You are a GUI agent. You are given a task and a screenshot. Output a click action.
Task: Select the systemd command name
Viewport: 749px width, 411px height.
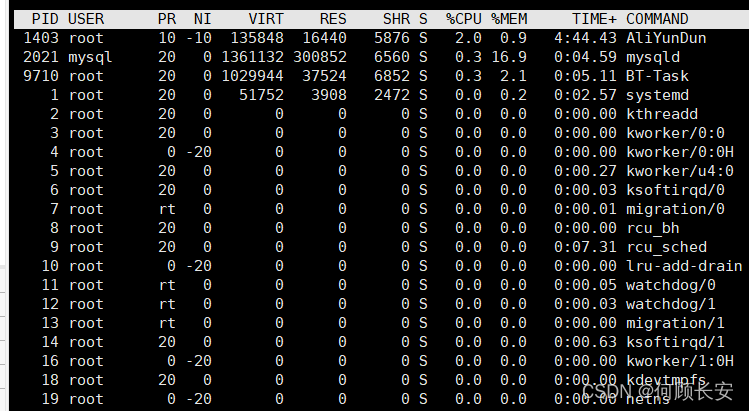click(x=657, y=95)
